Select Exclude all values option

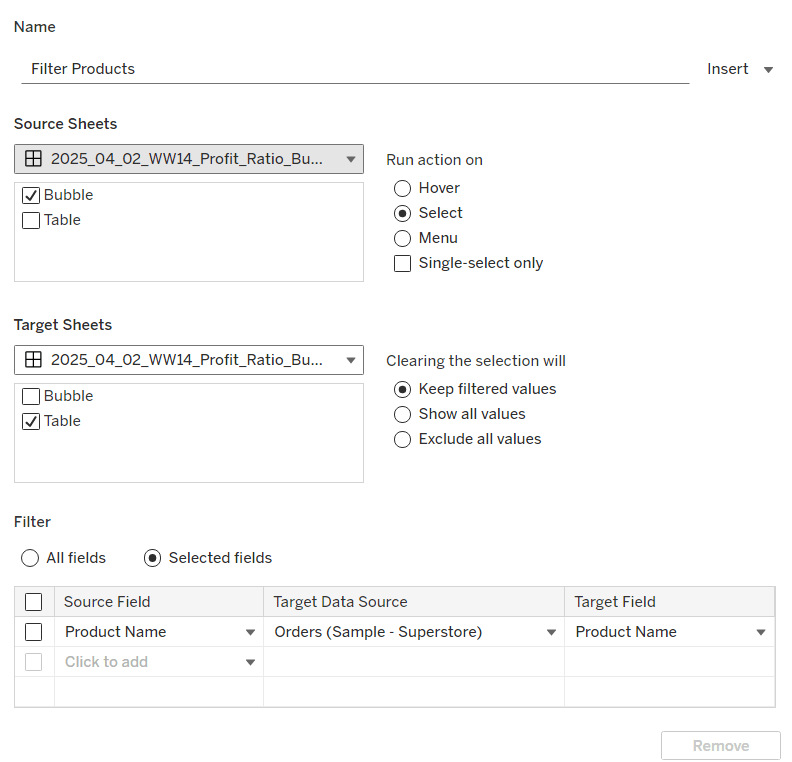coord(403,439)
